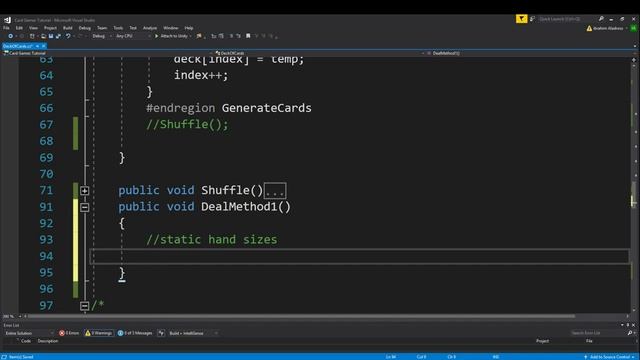Click the horizontal scrollbar of the code editor
This screenshot has height=360, width=640.
coord(302,316)
